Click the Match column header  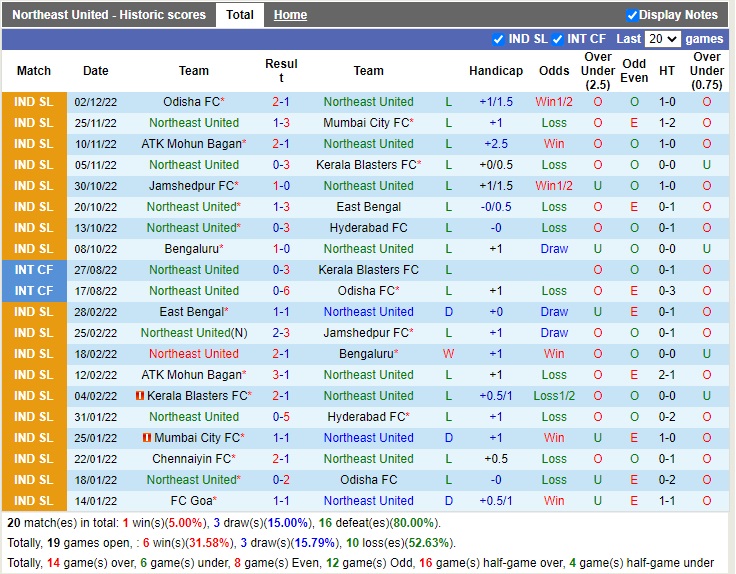pyautogui.click(x=34, y=71)
